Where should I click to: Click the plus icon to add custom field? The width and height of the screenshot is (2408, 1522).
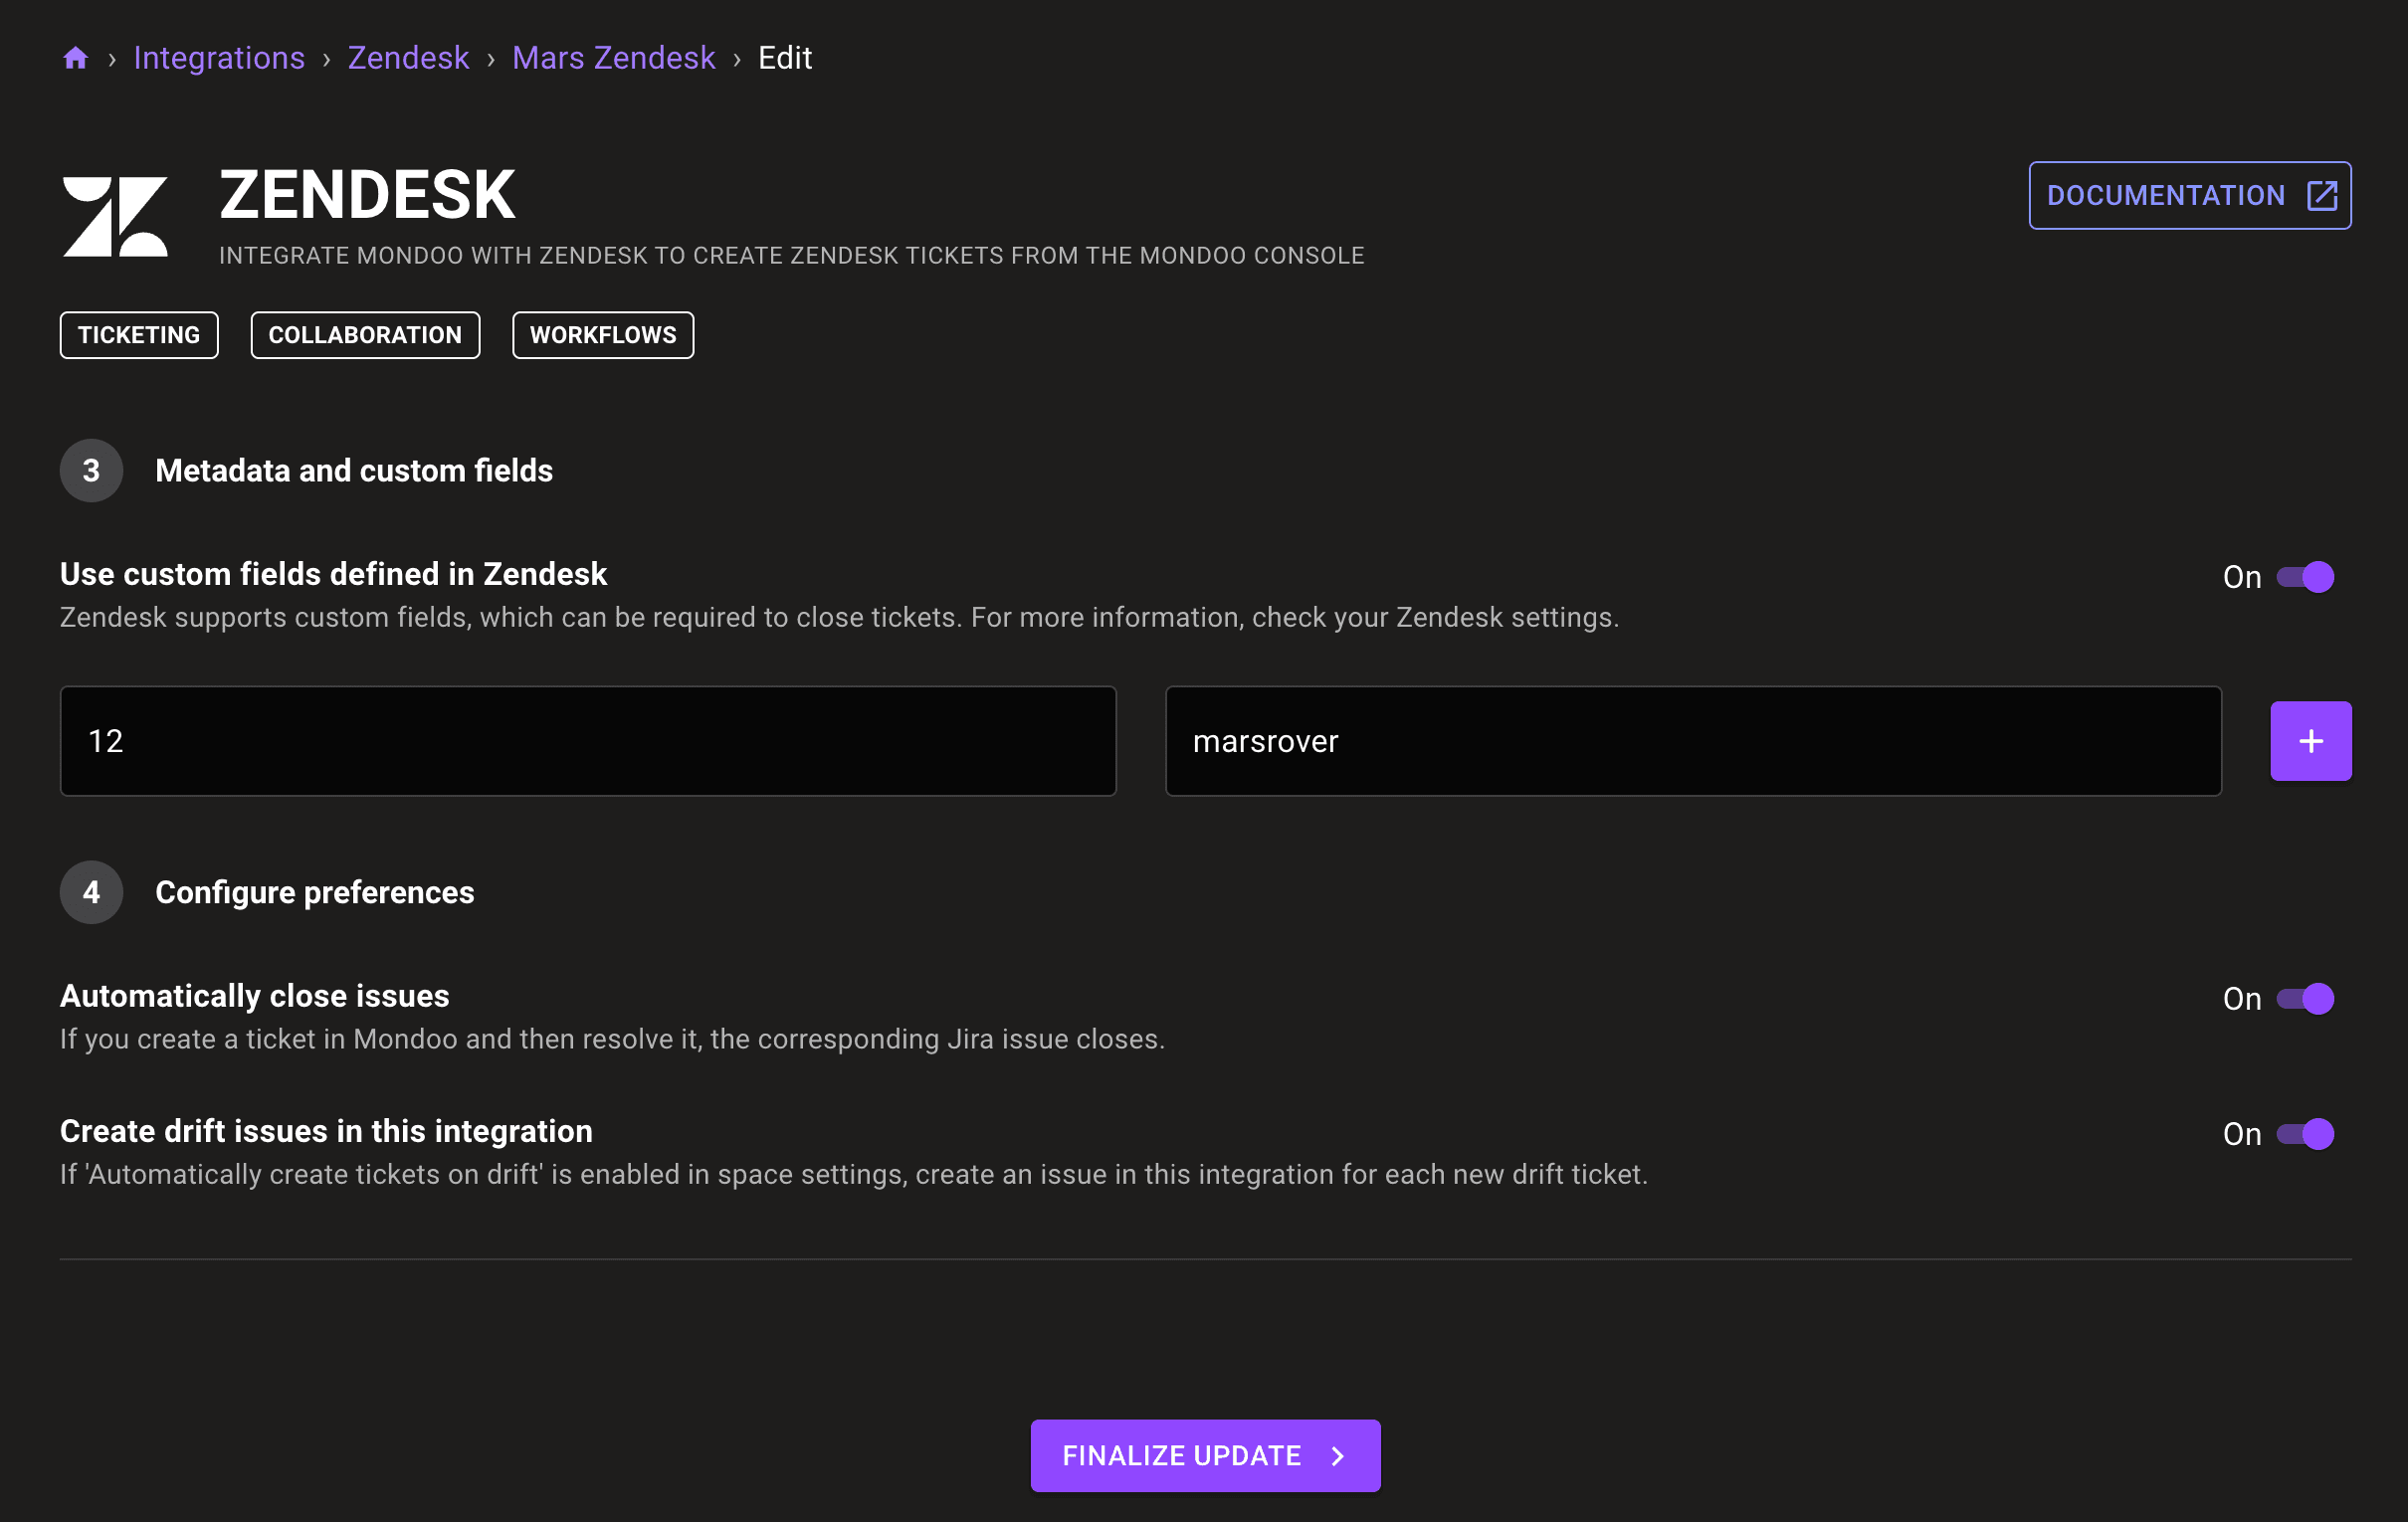2311,740
